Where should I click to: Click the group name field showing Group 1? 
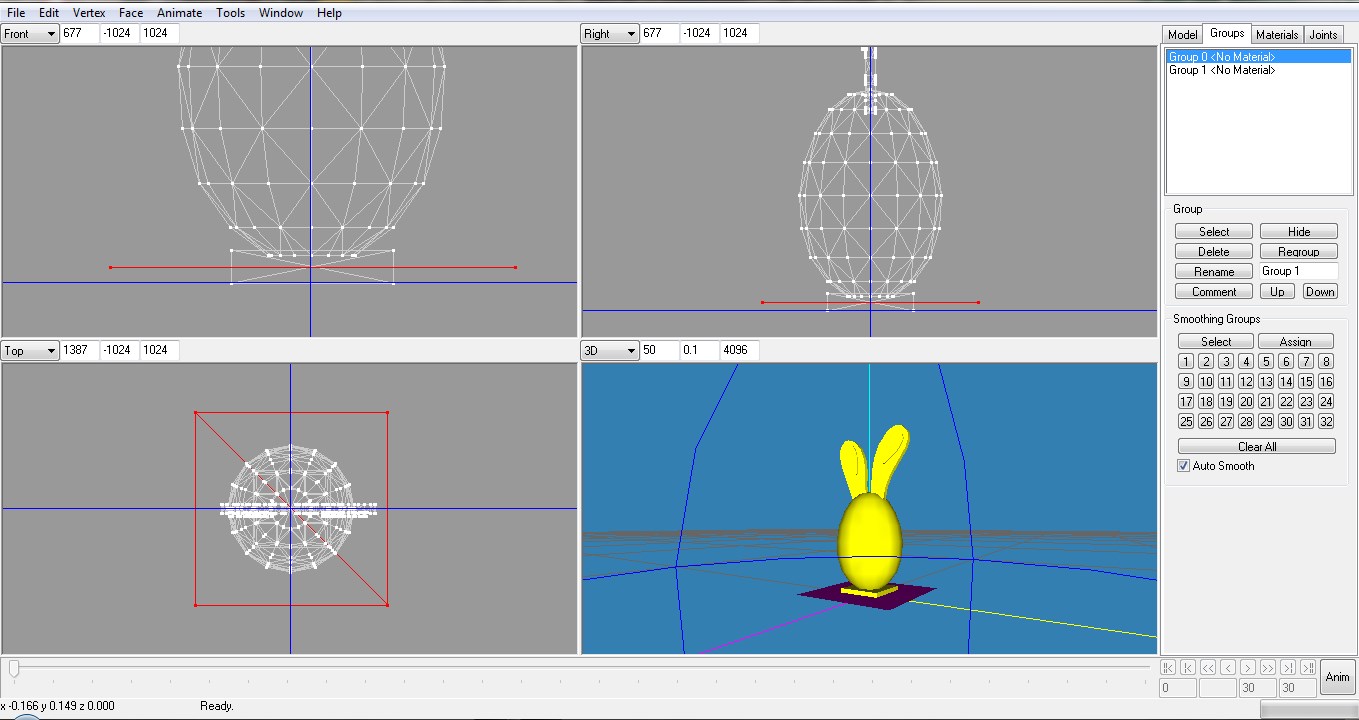coord(1299,271)
